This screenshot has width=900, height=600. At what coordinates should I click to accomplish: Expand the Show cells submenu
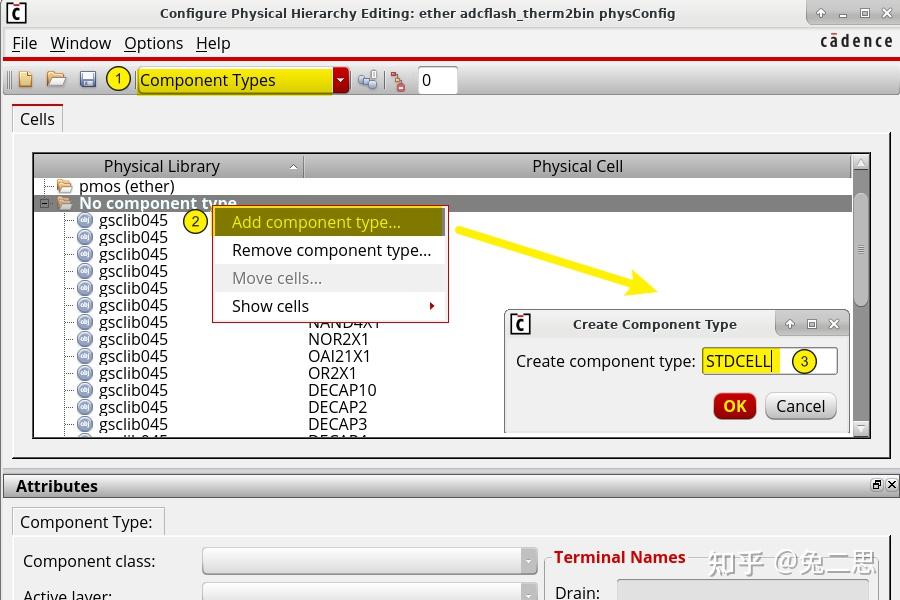[330, 306]
